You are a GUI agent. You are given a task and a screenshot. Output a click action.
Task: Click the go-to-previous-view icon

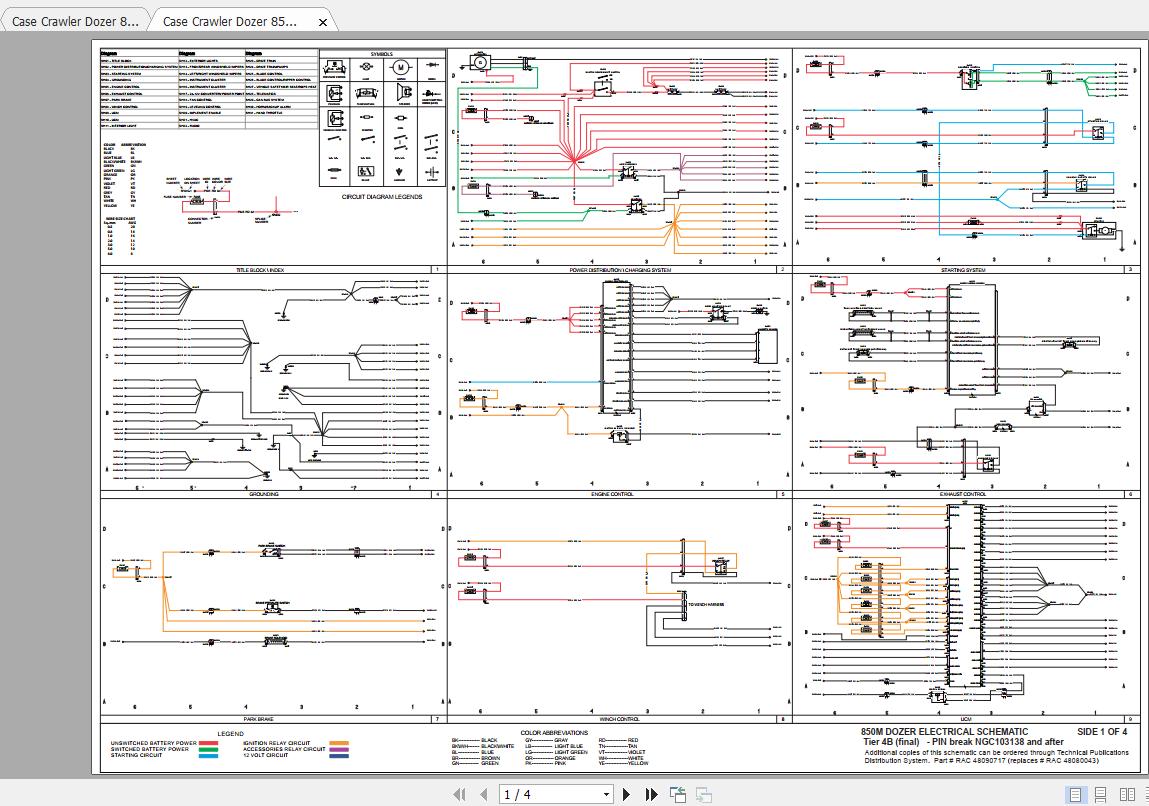pyautogui.click(x=678, y=795)
